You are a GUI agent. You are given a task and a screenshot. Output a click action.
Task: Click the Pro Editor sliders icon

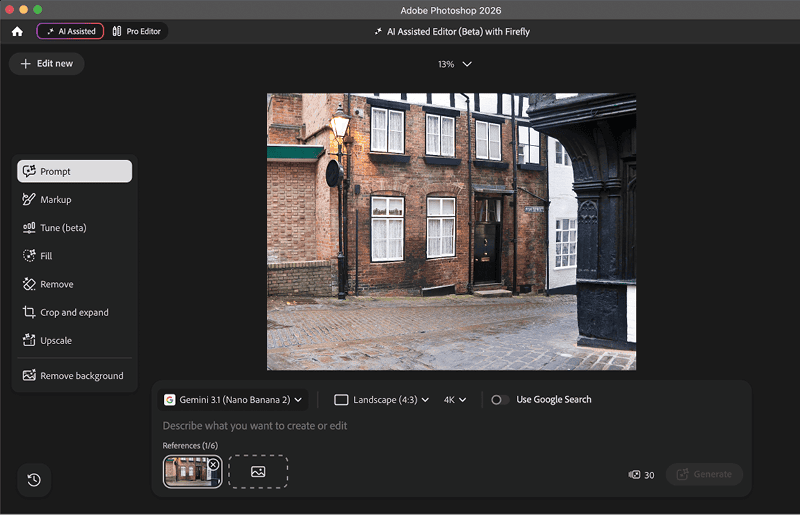click(x=117, y=31)
